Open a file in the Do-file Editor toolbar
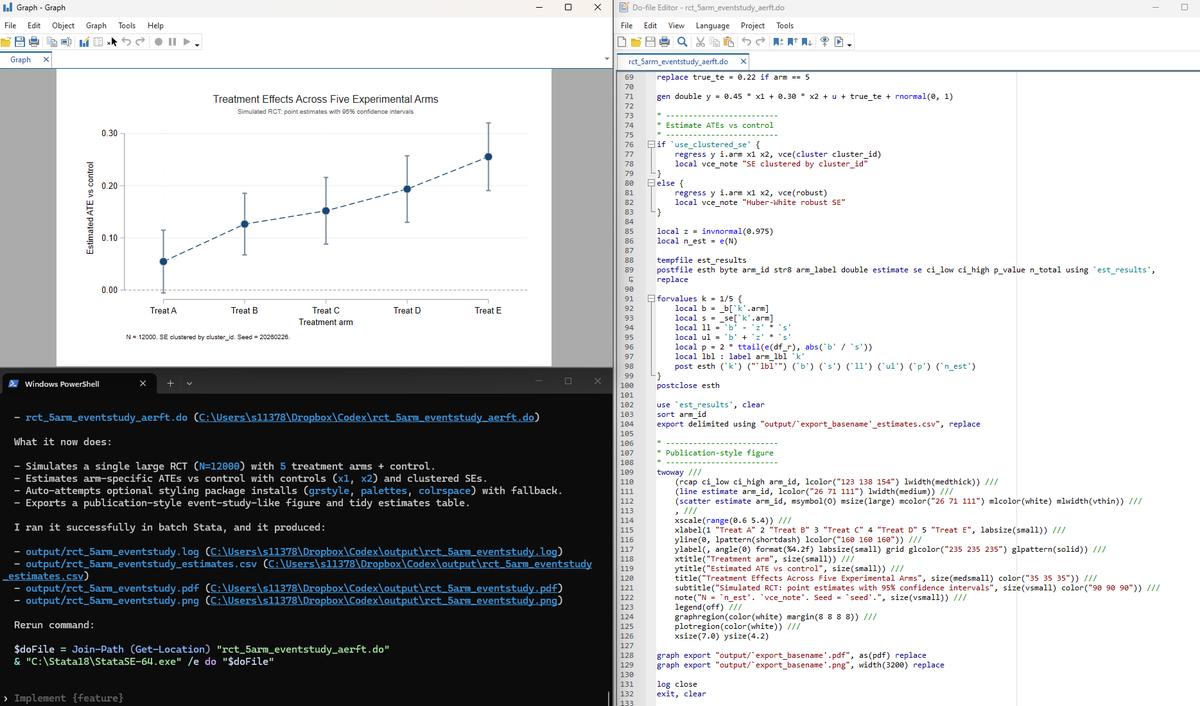Screen dimensions: 1200x706 tap(636, 42)
